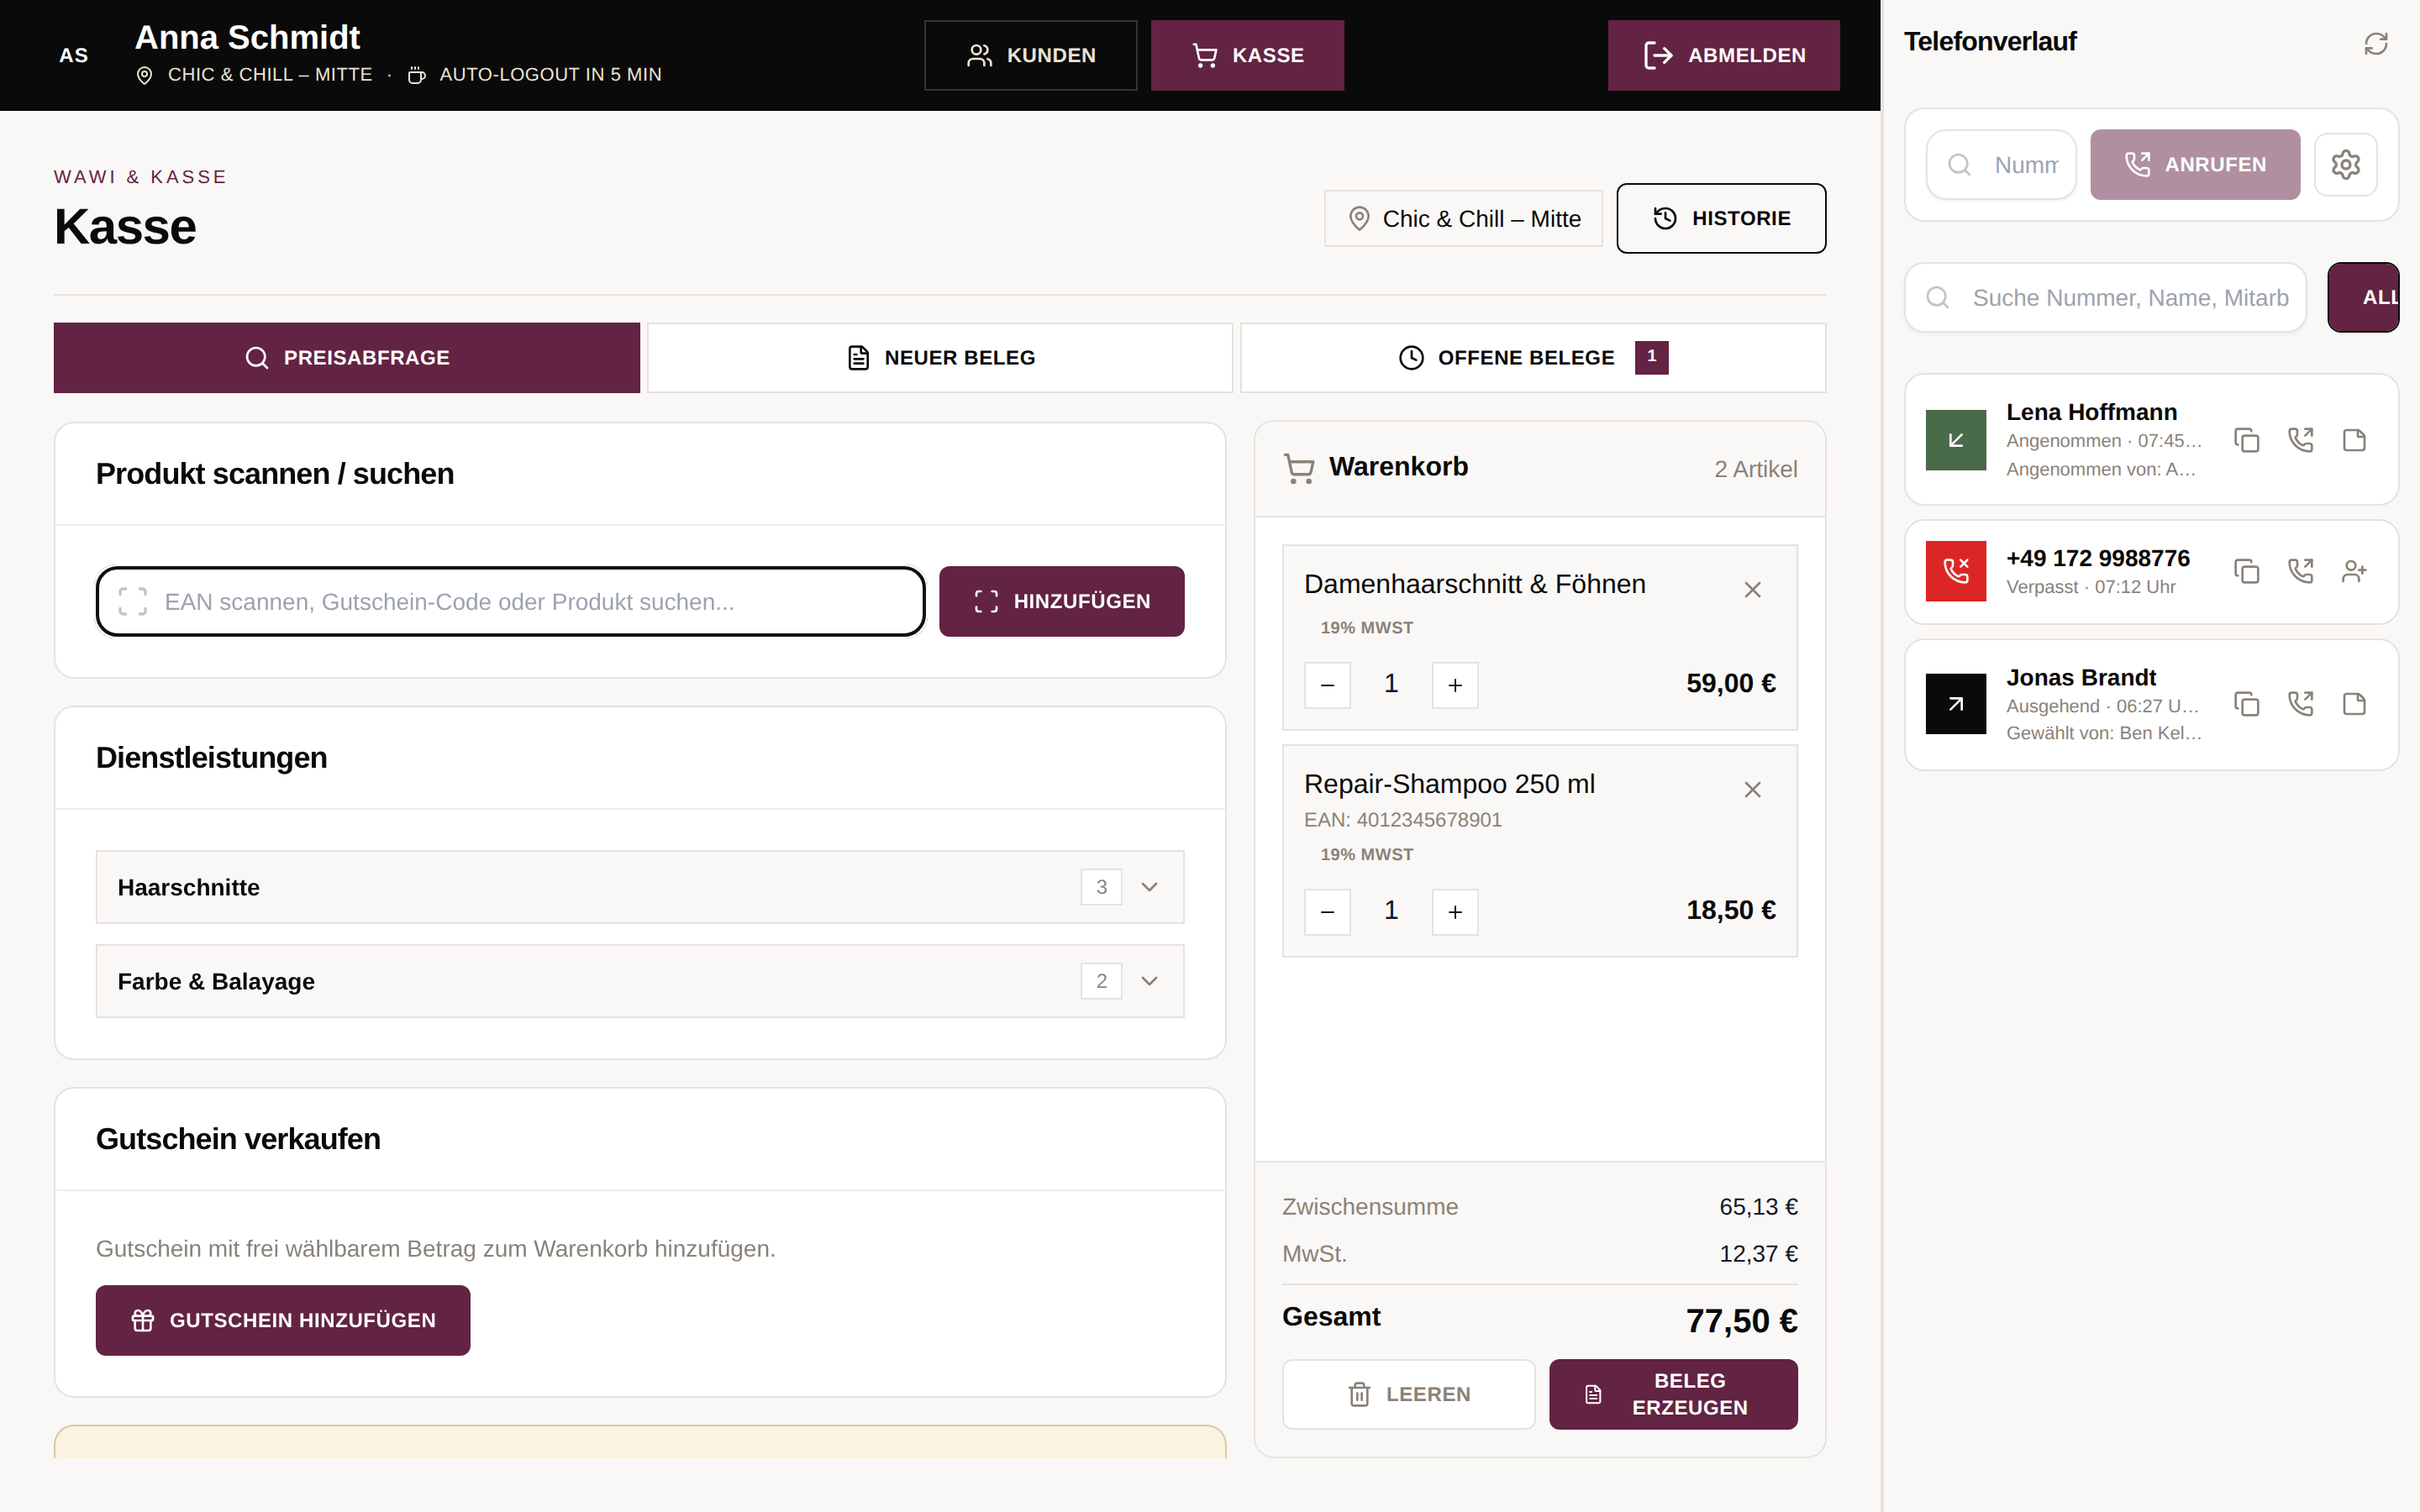Click the Auto-Logout in 5 min text

550,75
